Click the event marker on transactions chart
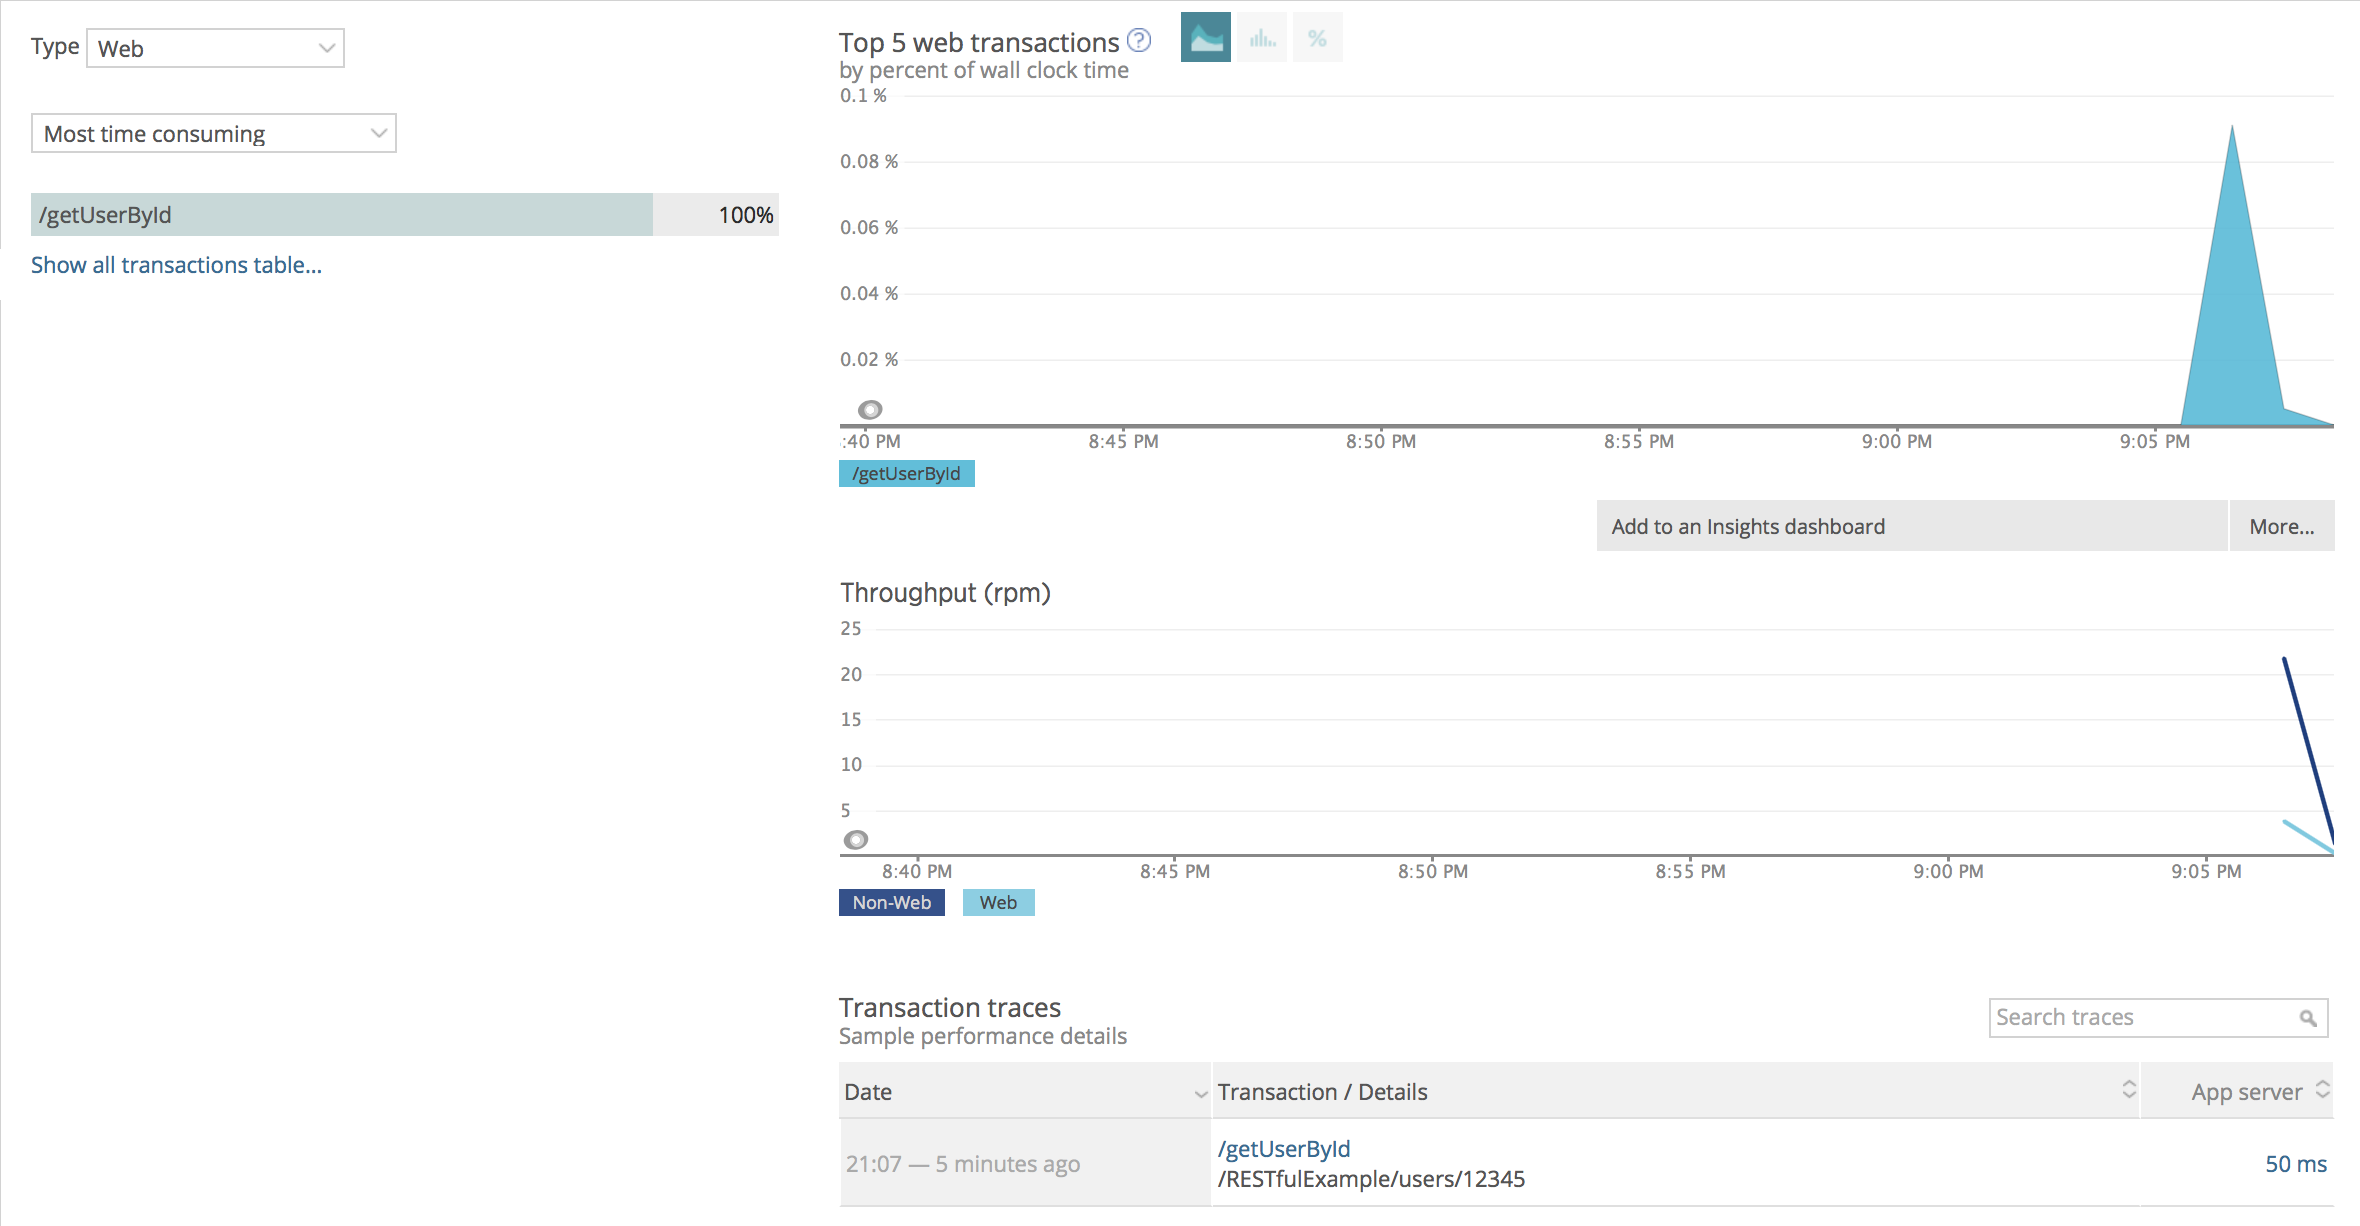Image resolution: width=2360 pixels, height=1226 pixels. [870, 409]
